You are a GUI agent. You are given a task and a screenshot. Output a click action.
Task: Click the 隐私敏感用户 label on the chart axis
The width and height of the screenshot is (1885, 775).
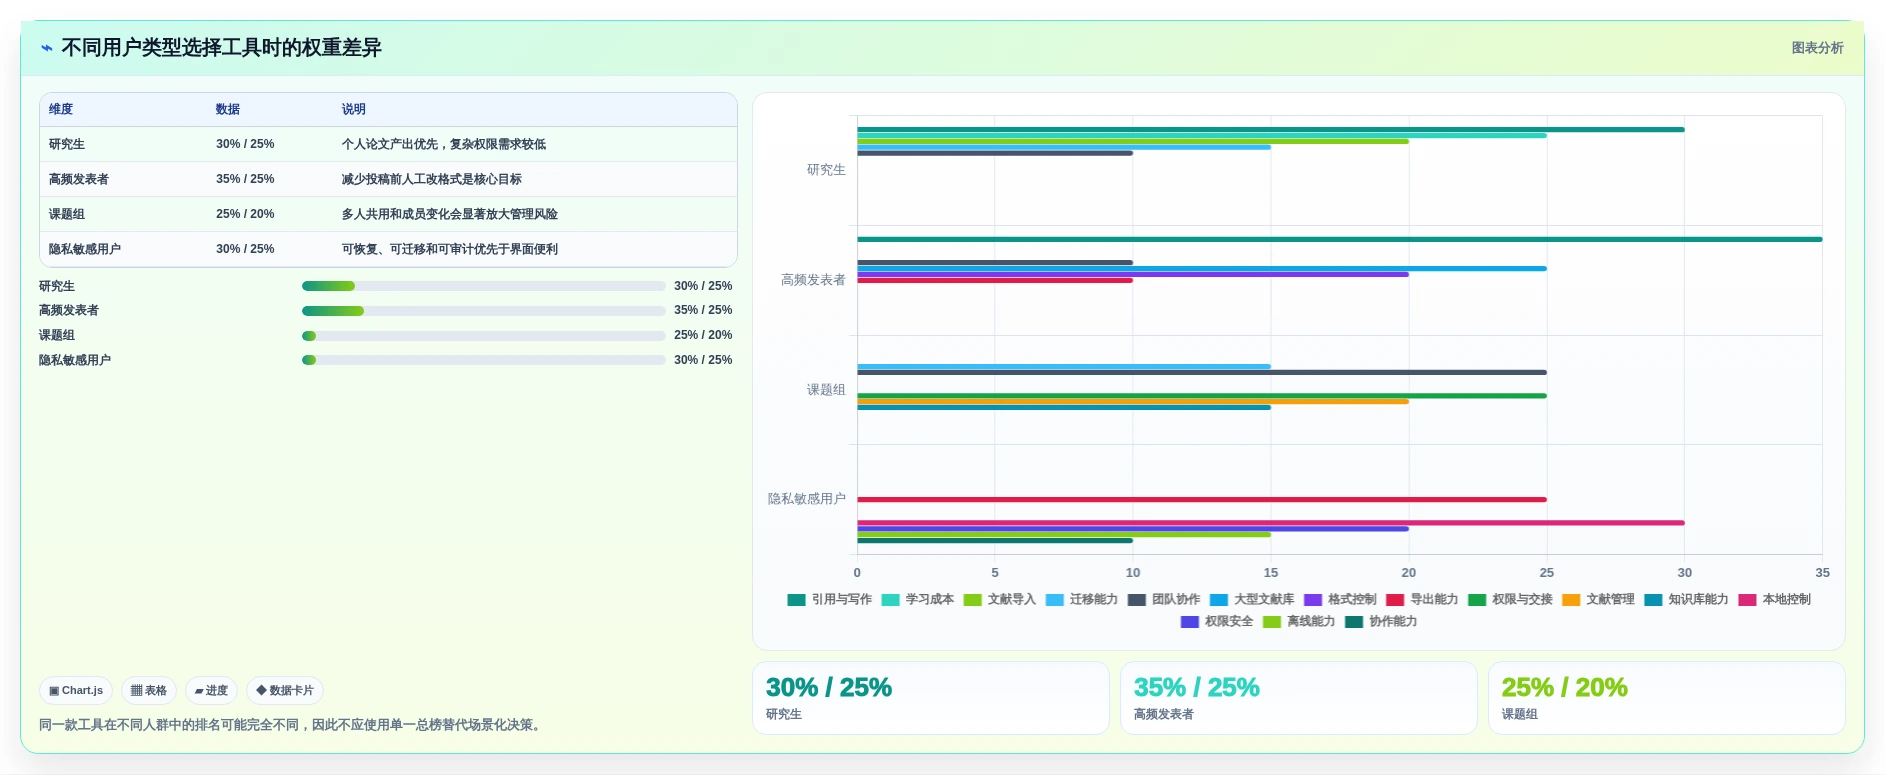pos(807,499)
